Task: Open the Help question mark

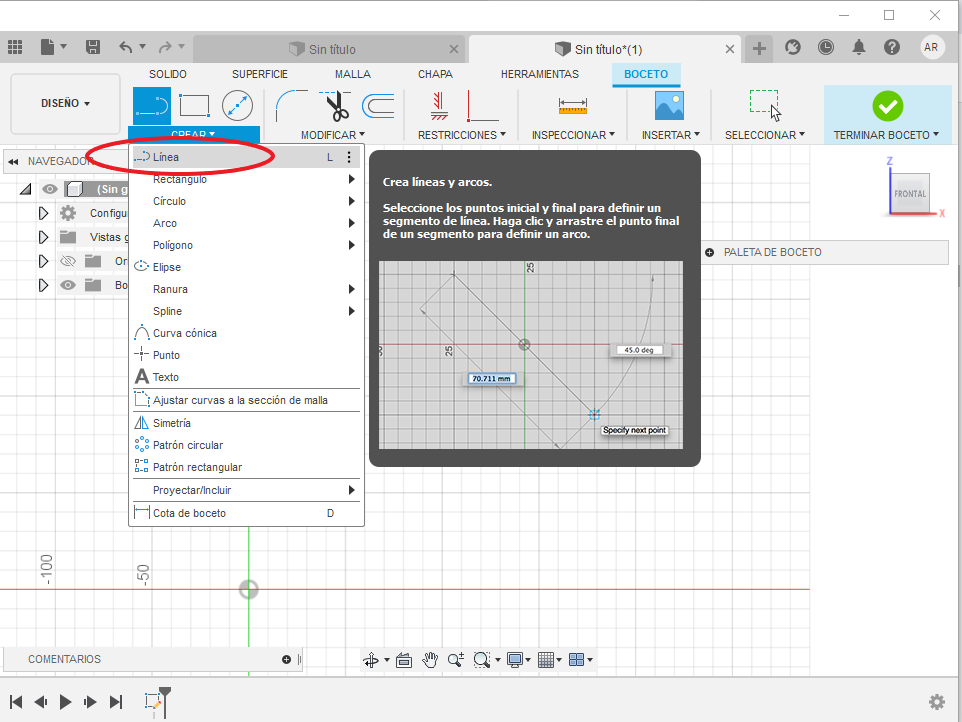Action: [892, 47]
